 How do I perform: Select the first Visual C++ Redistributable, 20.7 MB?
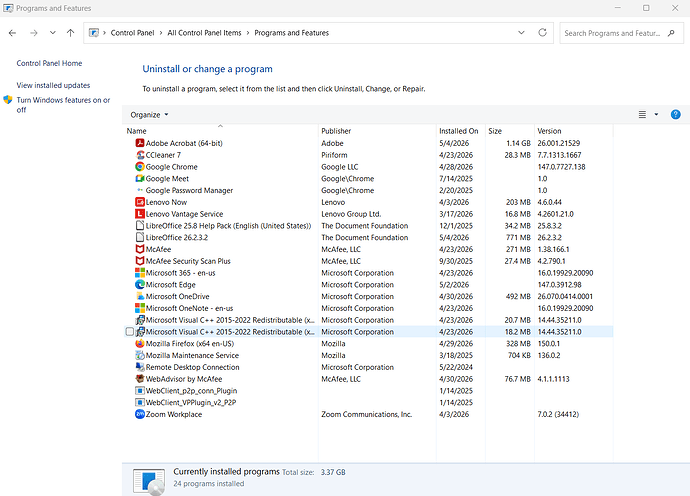click(x=369, y=320)
